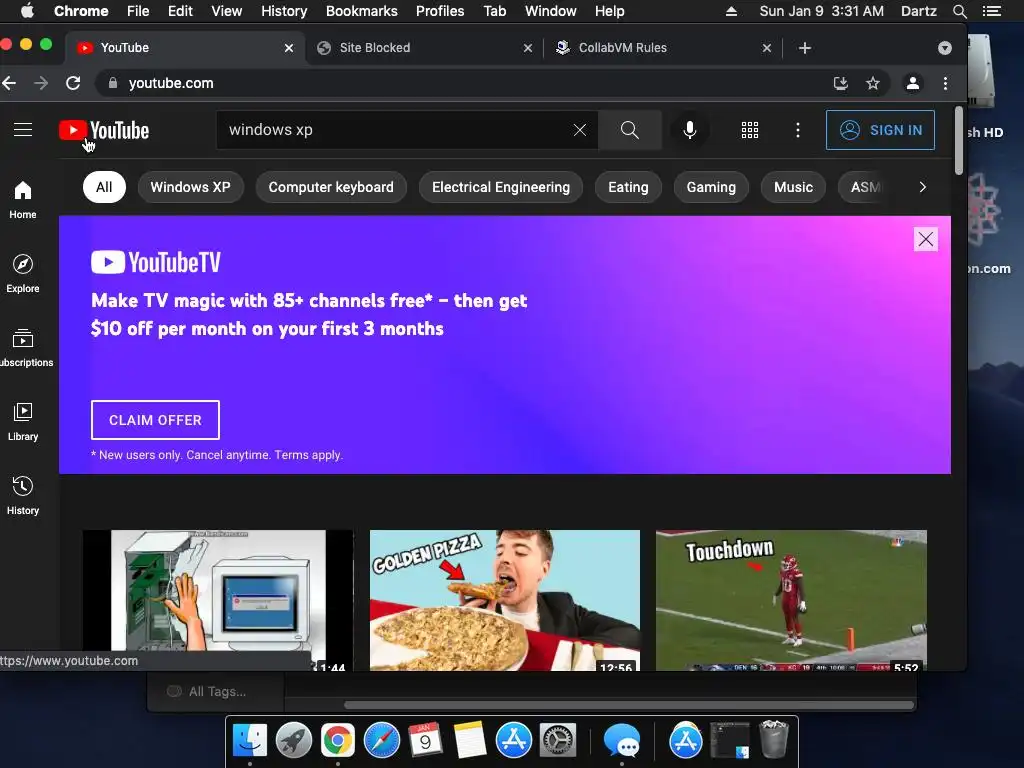
Task: Click the horizontal scrollbar in the back window
Action: [628, 705]
